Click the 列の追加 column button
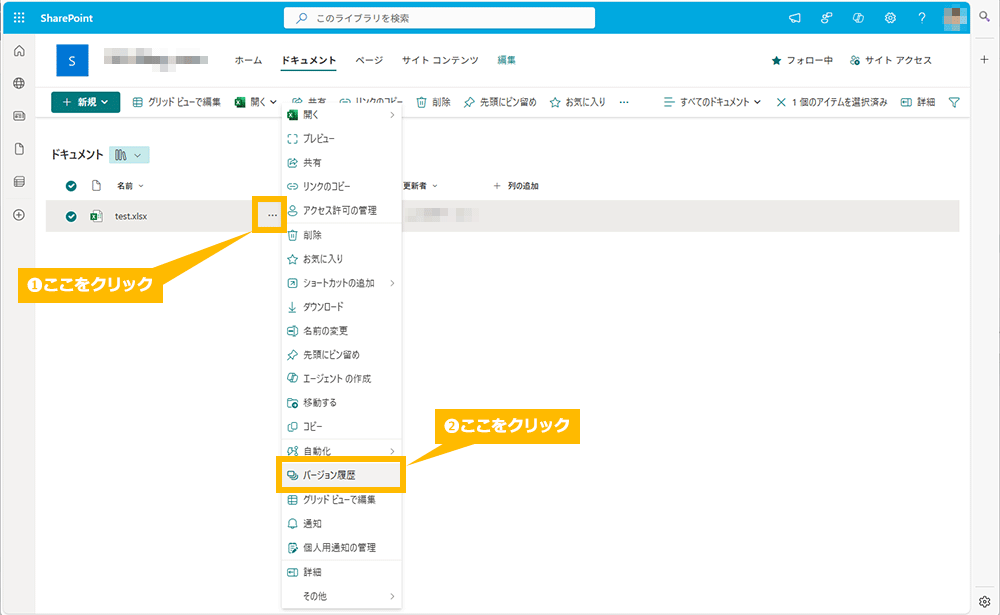 516,186
